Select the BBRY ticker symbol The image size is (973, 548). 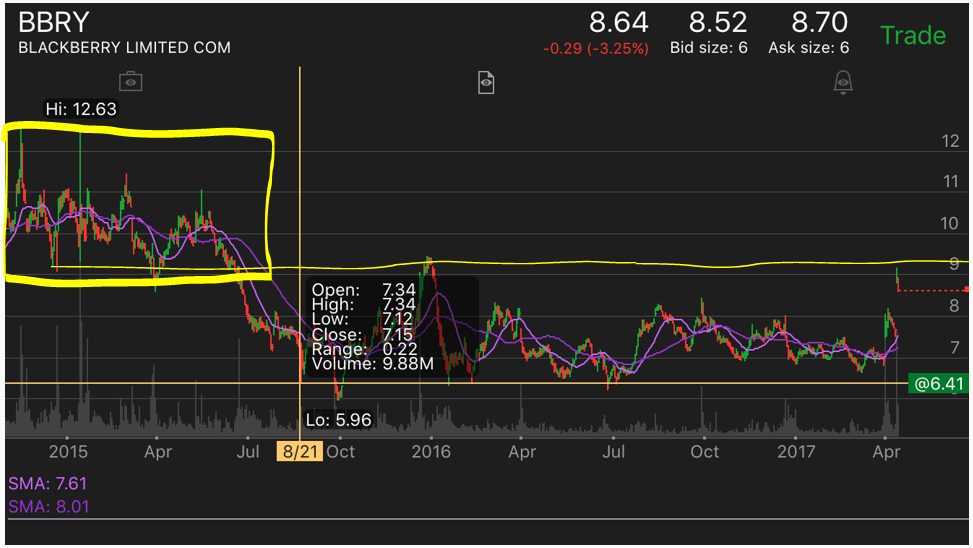tap(54, 22)
